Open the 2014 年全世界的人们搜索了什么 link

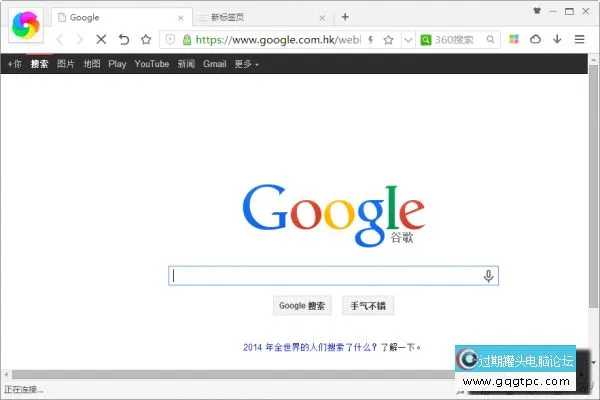click(x=310, y=347)
